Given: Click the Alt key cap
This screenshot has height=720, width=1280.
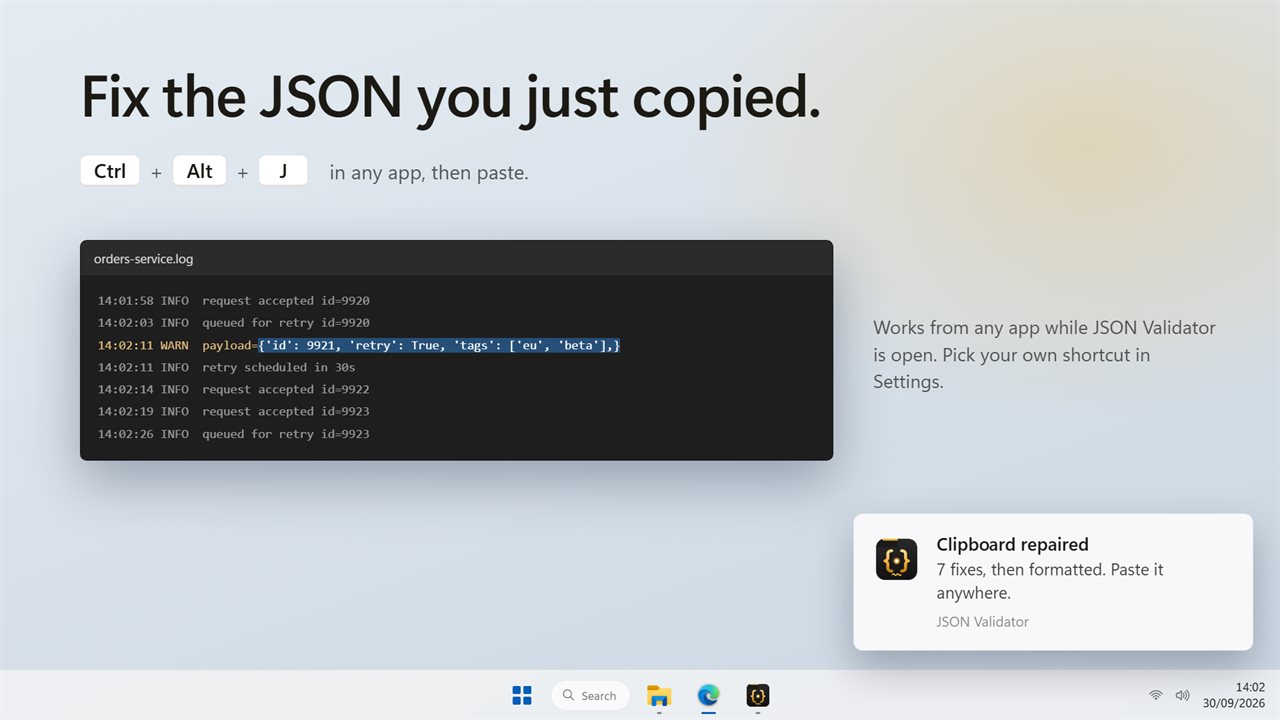Looking at the screenshot, I should click(x=200, y=171).
